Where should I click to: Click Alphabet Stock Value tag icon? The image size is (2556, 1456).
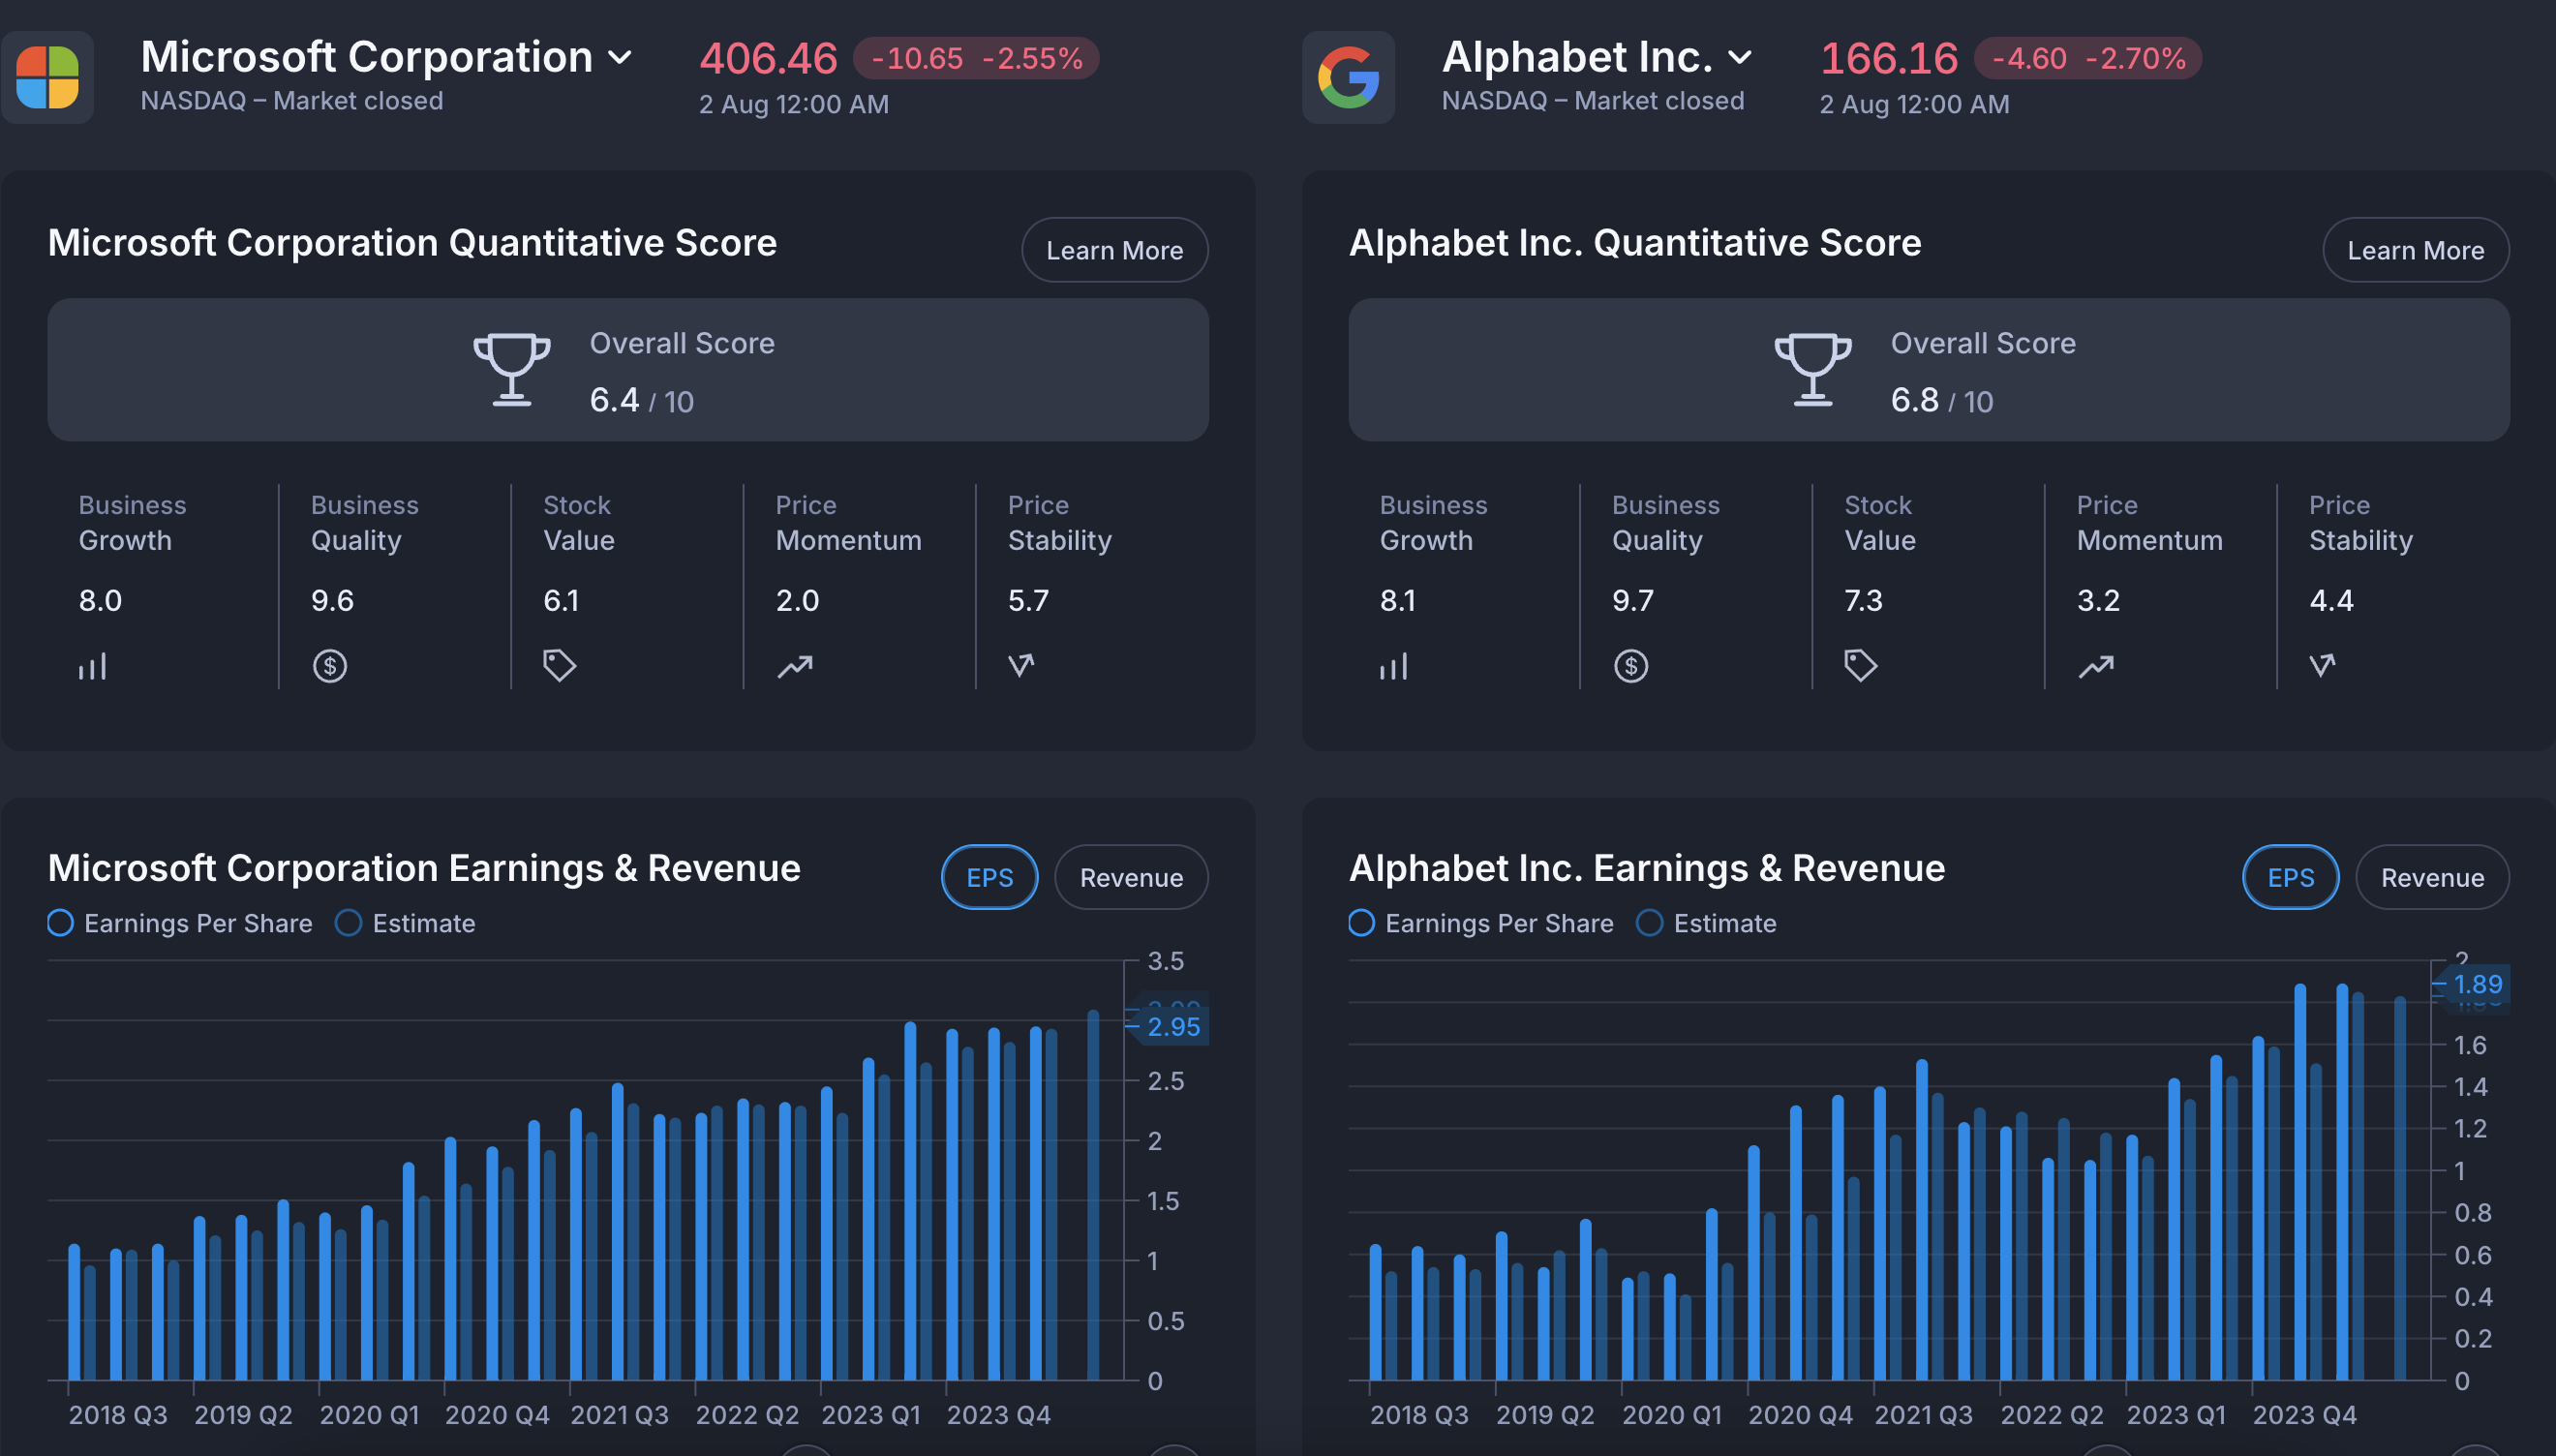1861,665
